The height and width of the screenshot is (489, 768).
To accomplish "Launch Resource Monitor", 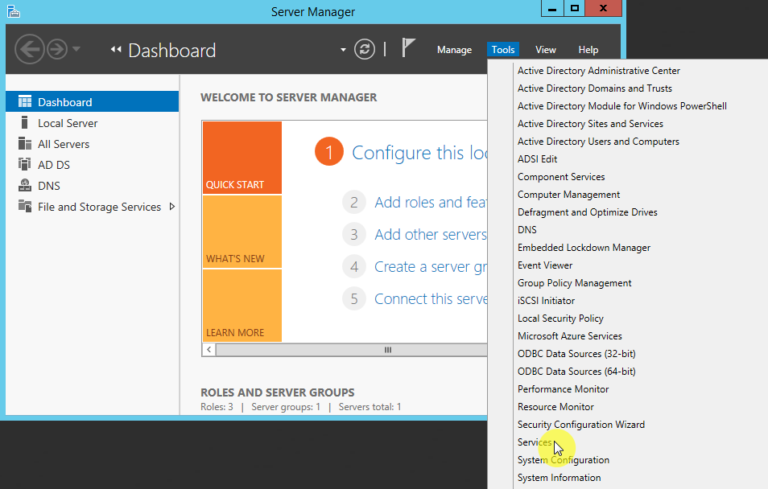I will (555, 406).
